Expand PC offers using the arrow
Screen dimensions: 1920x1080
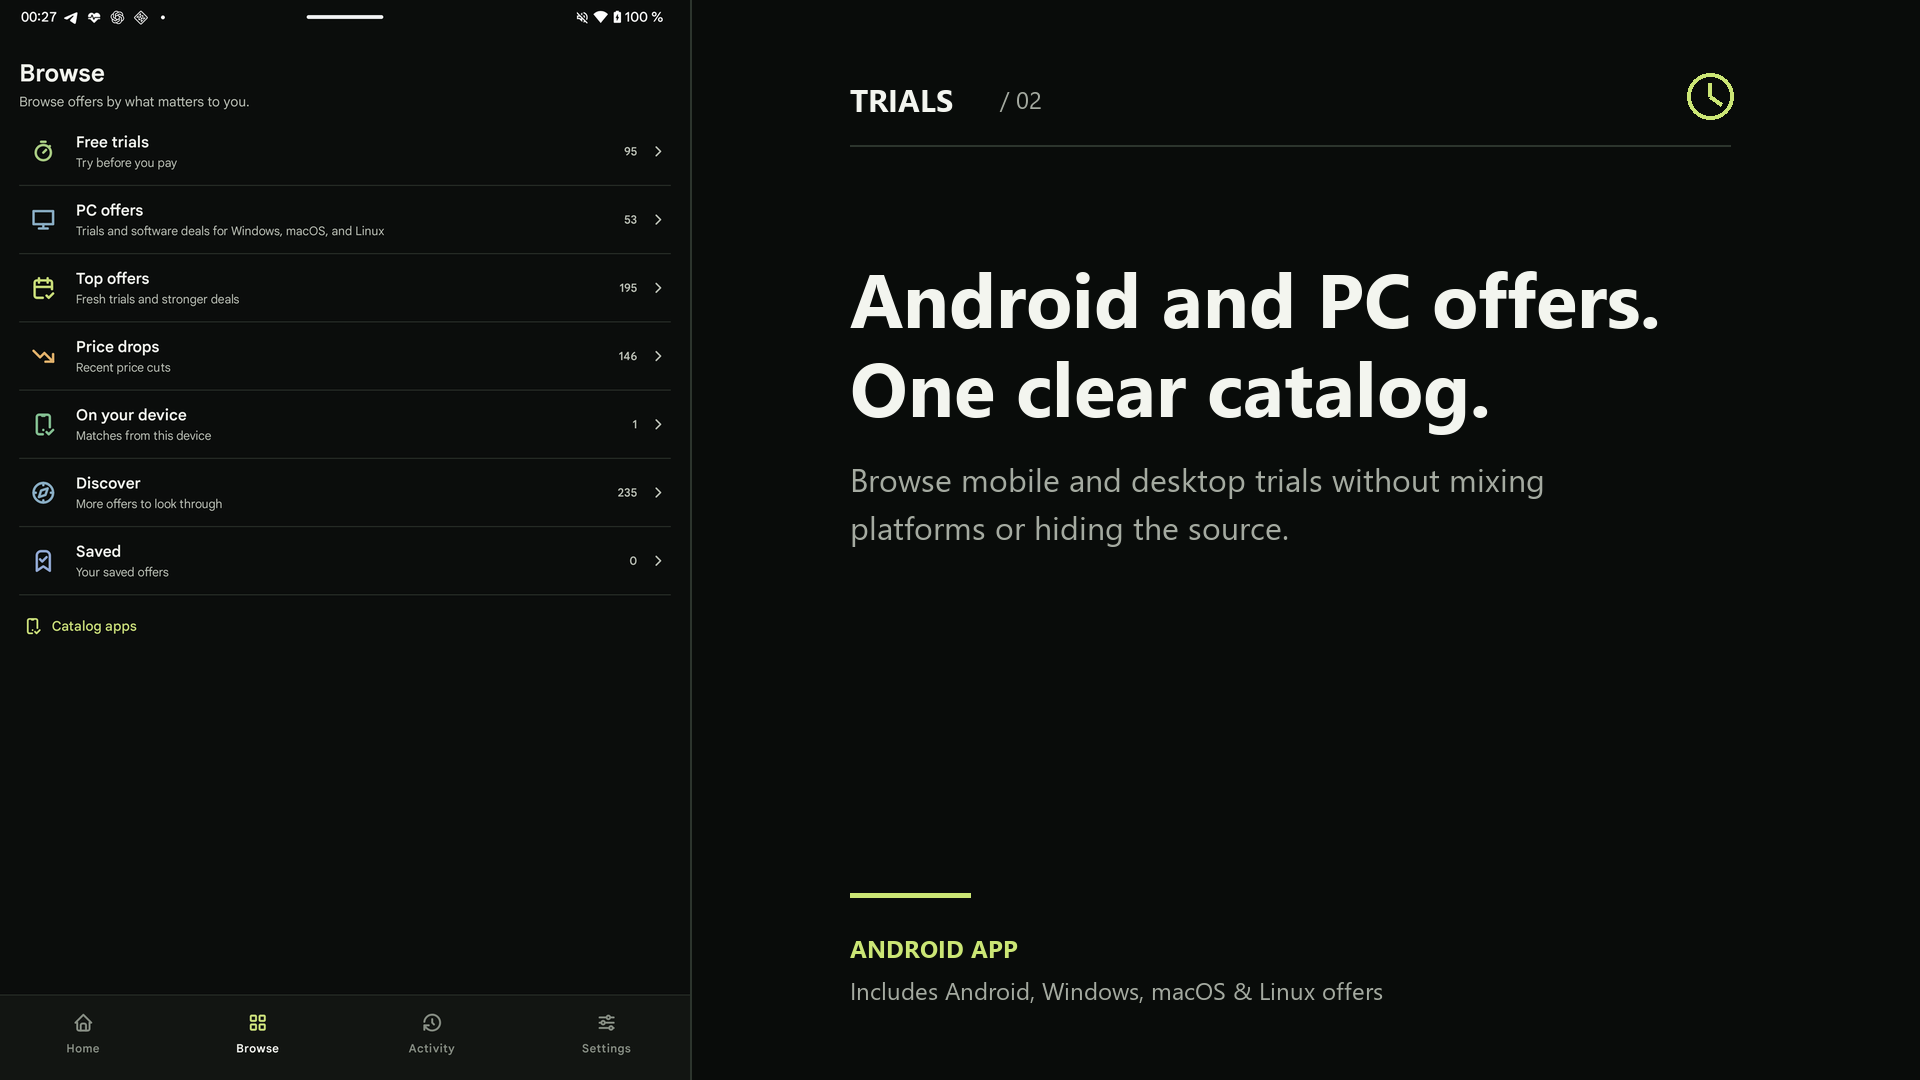coord(658,220)
